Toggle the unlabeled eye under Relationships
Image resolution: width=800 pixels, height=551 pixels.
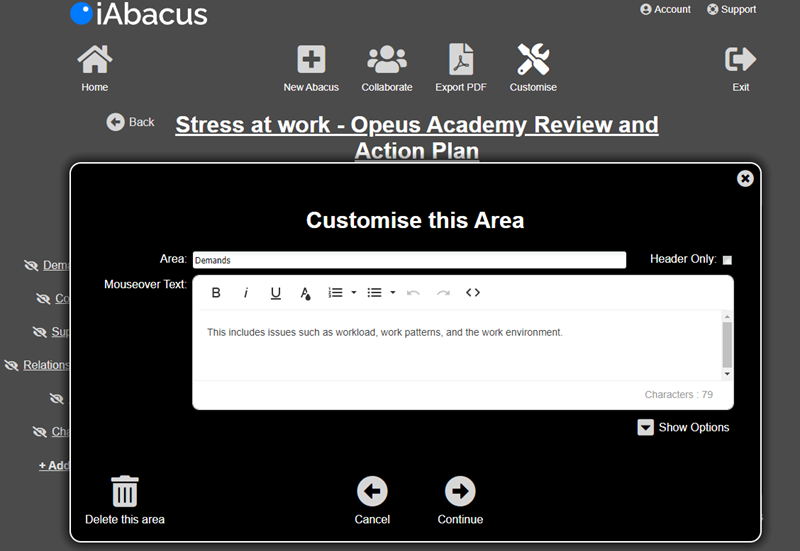click(x=57, y=398)
